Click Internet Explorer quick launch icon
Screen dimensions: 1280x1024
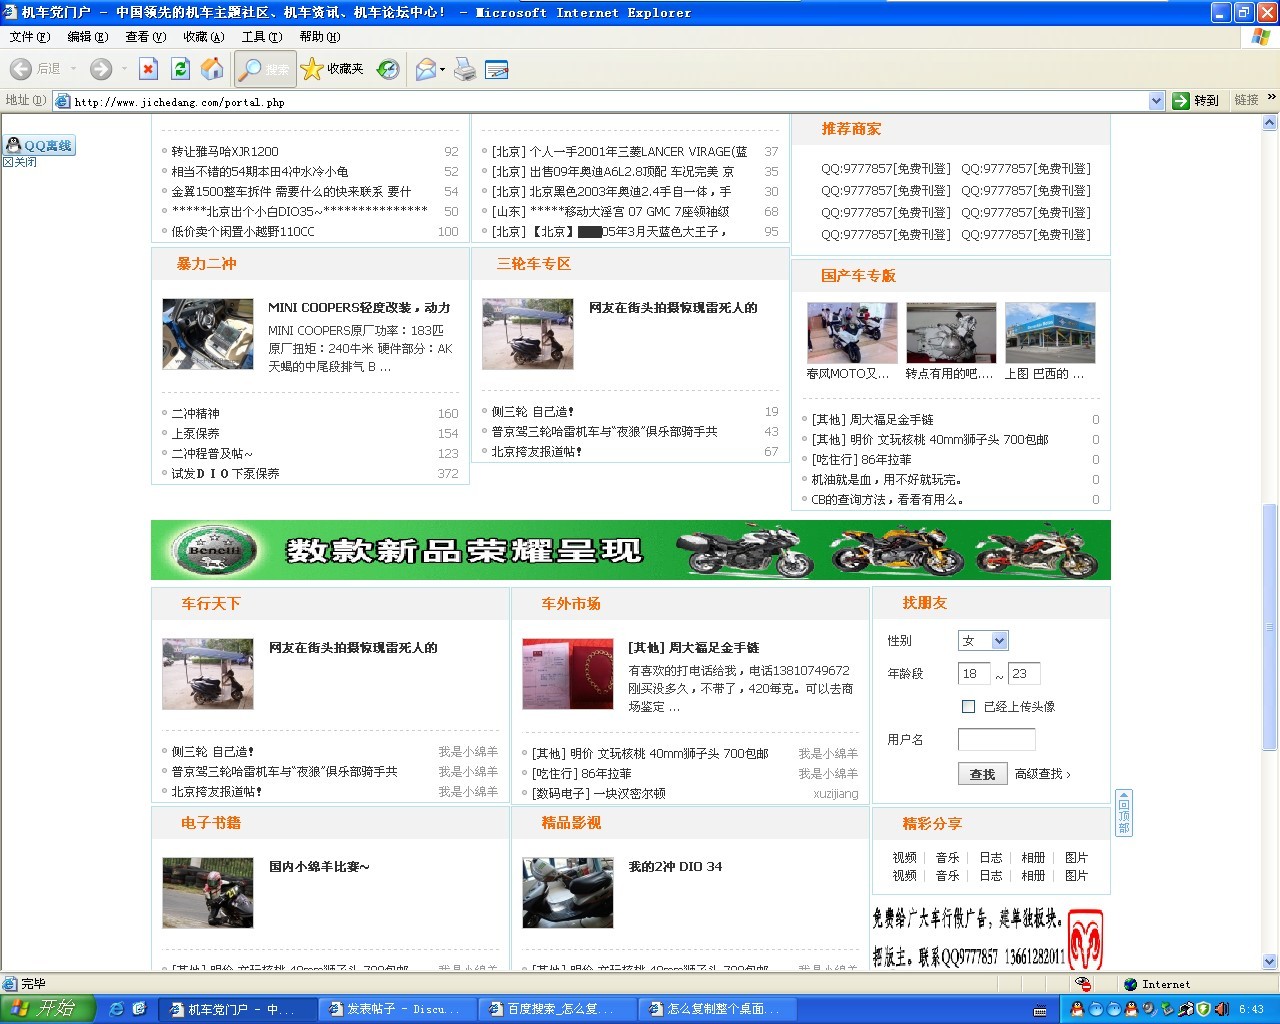pos(116,1009)
